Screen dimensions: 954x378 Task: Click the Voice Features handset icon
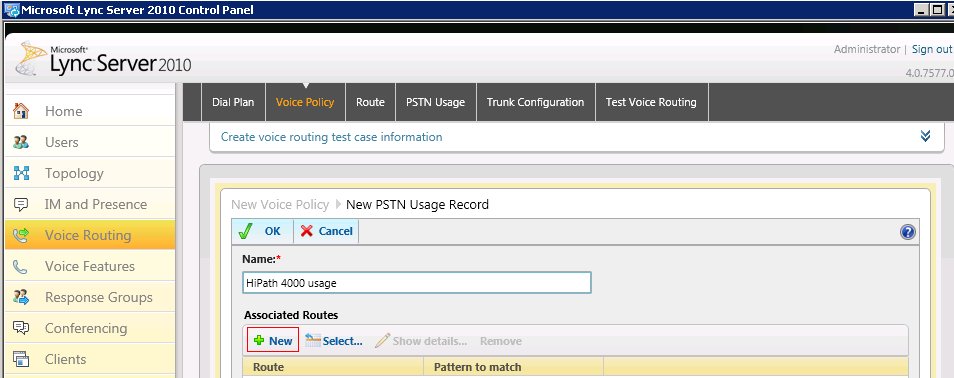(x=21, y=267)
